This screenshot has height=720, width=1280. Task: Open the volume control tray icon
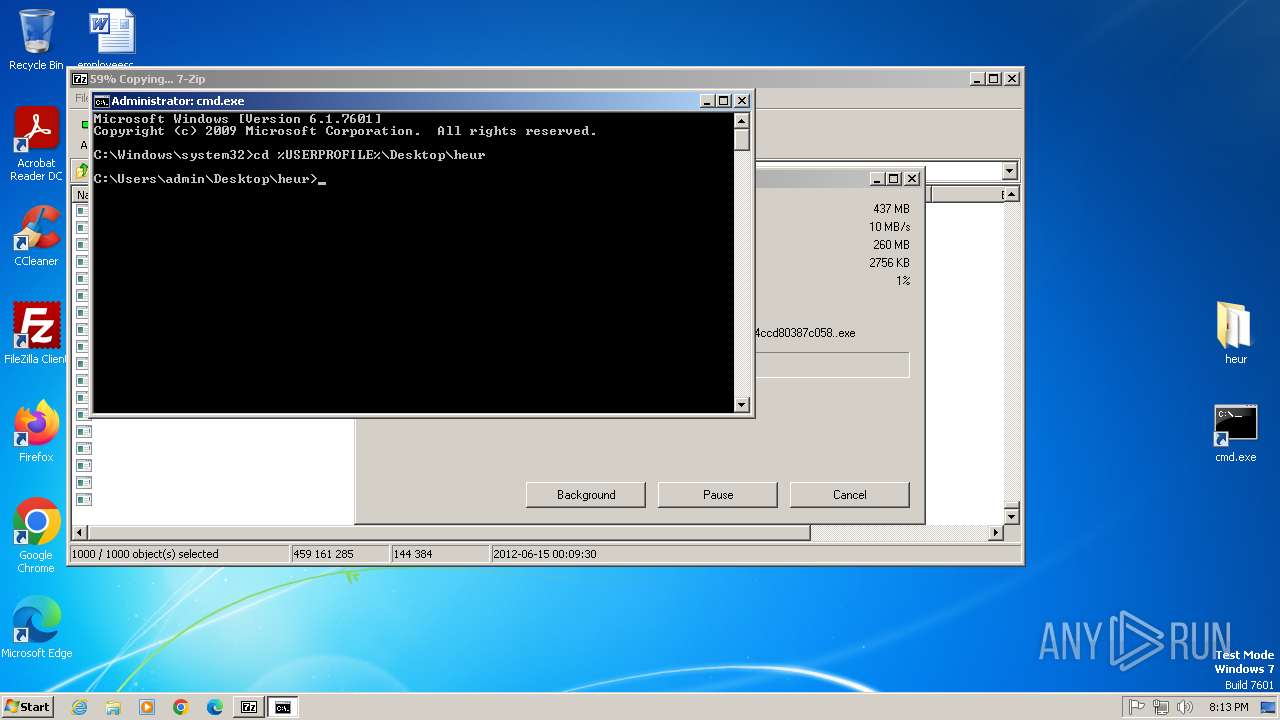pyautogui.click(x=1185, y=707)
